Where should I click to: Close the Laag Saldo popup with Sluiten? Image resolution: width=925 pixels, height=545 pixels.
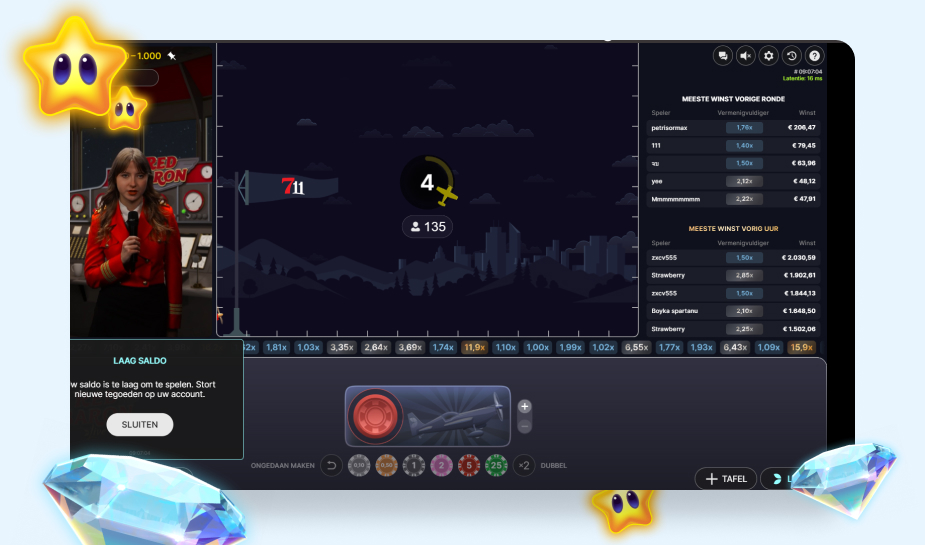point(140,425)
